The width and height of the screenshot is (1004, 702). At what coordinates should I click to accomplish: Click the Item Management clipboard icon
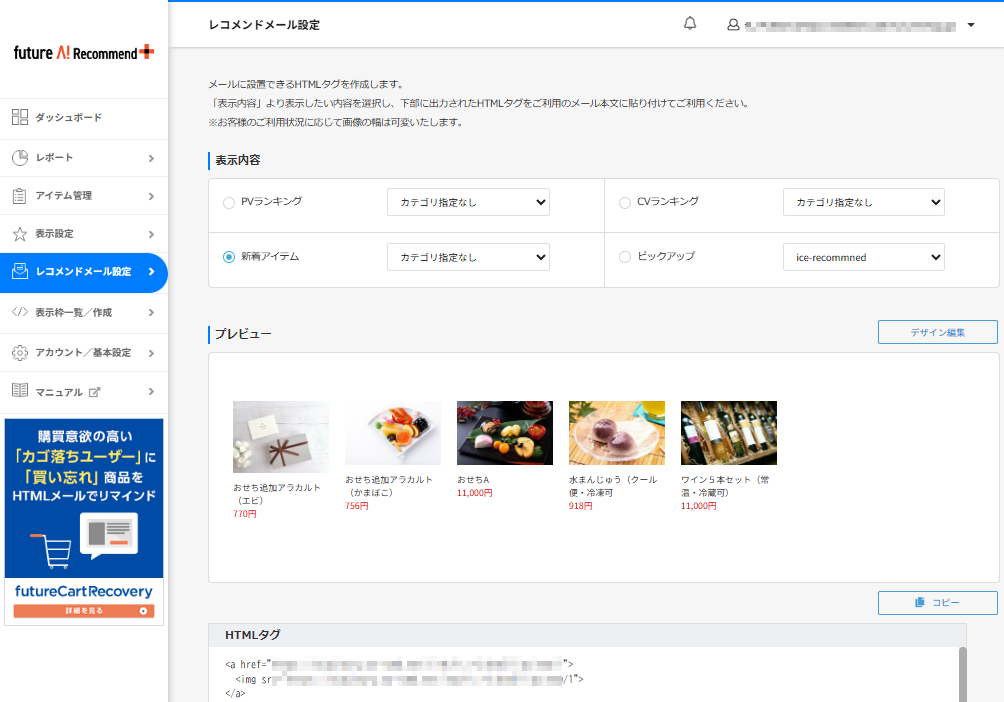(x=20, y=195)
